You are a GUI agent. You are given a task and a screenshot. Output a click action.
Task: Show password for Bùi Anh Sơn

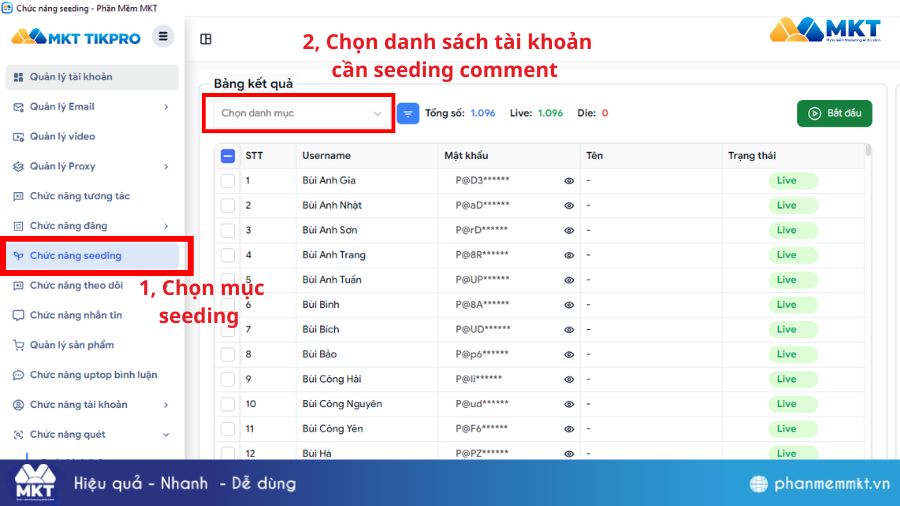click(x=569, y=231)
